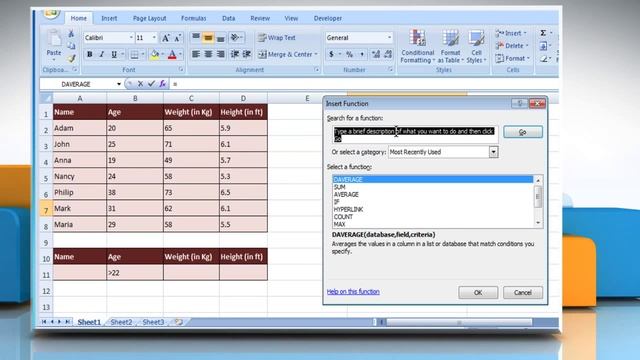Image resolution: width=640 pixels, height=360 pixels.
Task: Increase font size with Grow Font
Action: (x=165, y=38)
